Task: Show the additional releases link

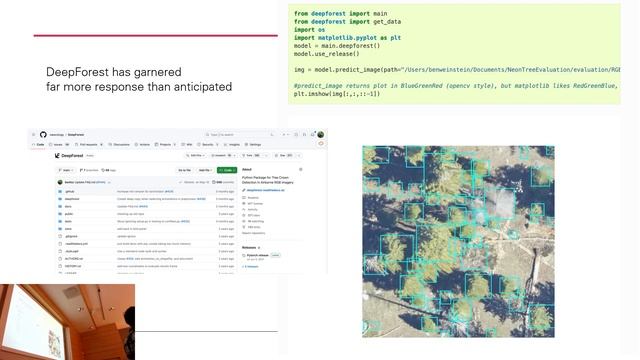Action: [251, 267]
